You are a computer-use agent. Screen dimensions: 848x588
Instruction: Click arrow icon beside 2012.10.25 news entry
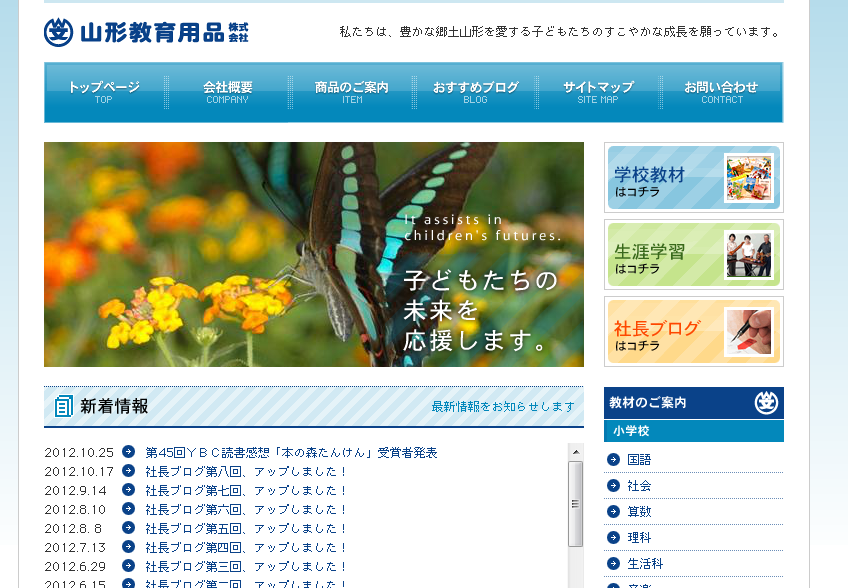[128, 452]
